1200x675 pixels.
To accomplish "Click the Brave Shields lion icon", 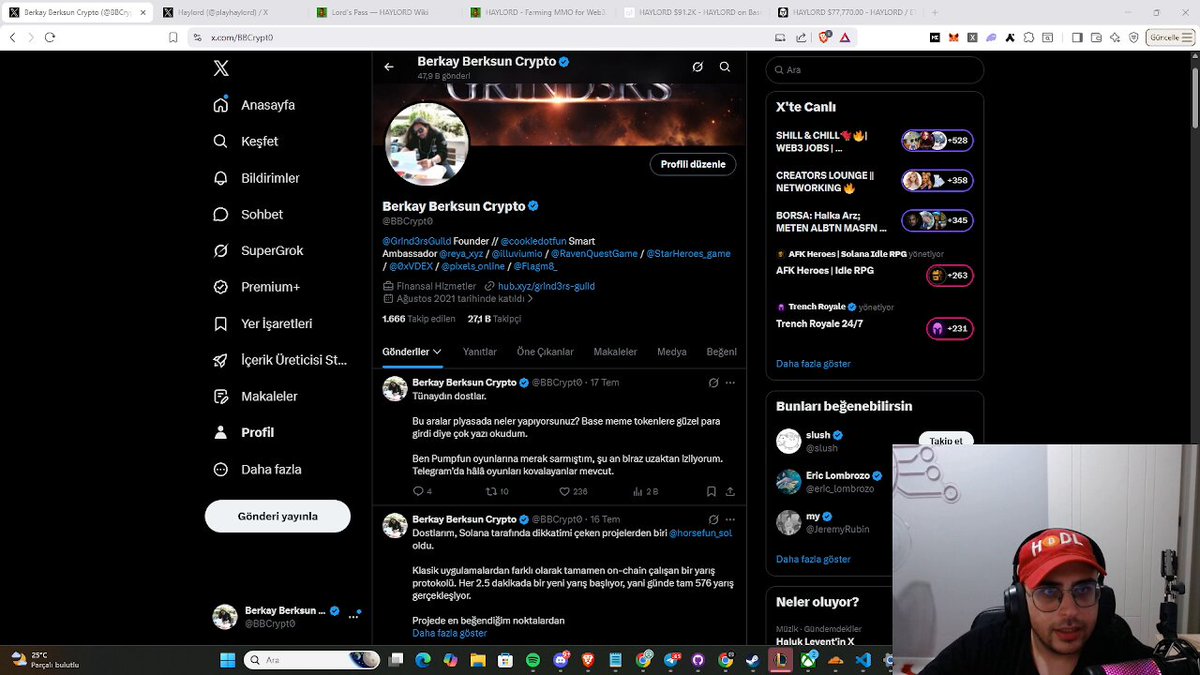I will (824, 37).
